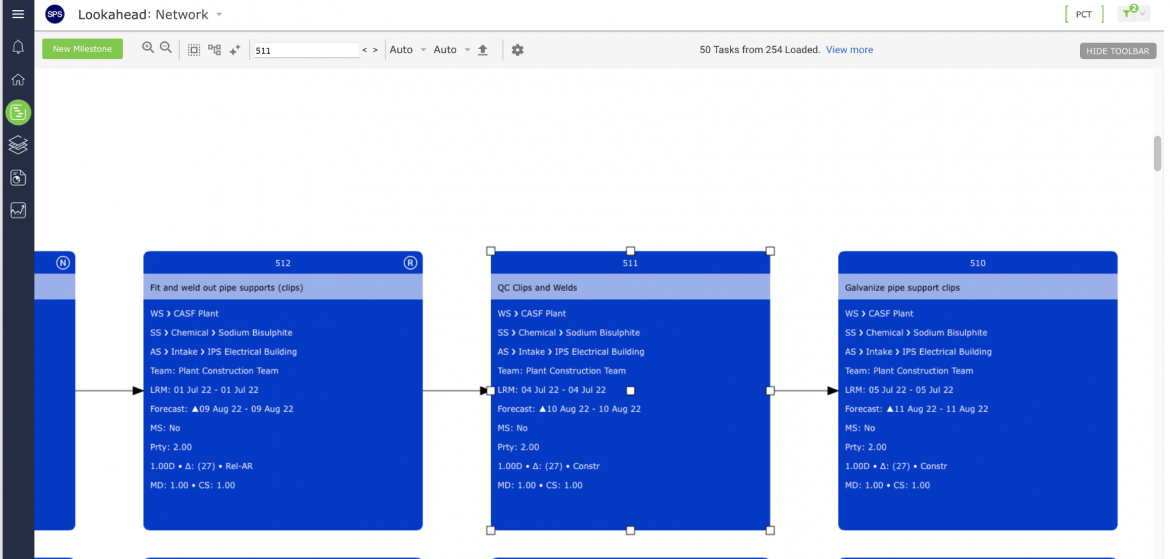Open the second Auto dropdown
Viewport: 1170px width, 559px height.
pos(452,50)
